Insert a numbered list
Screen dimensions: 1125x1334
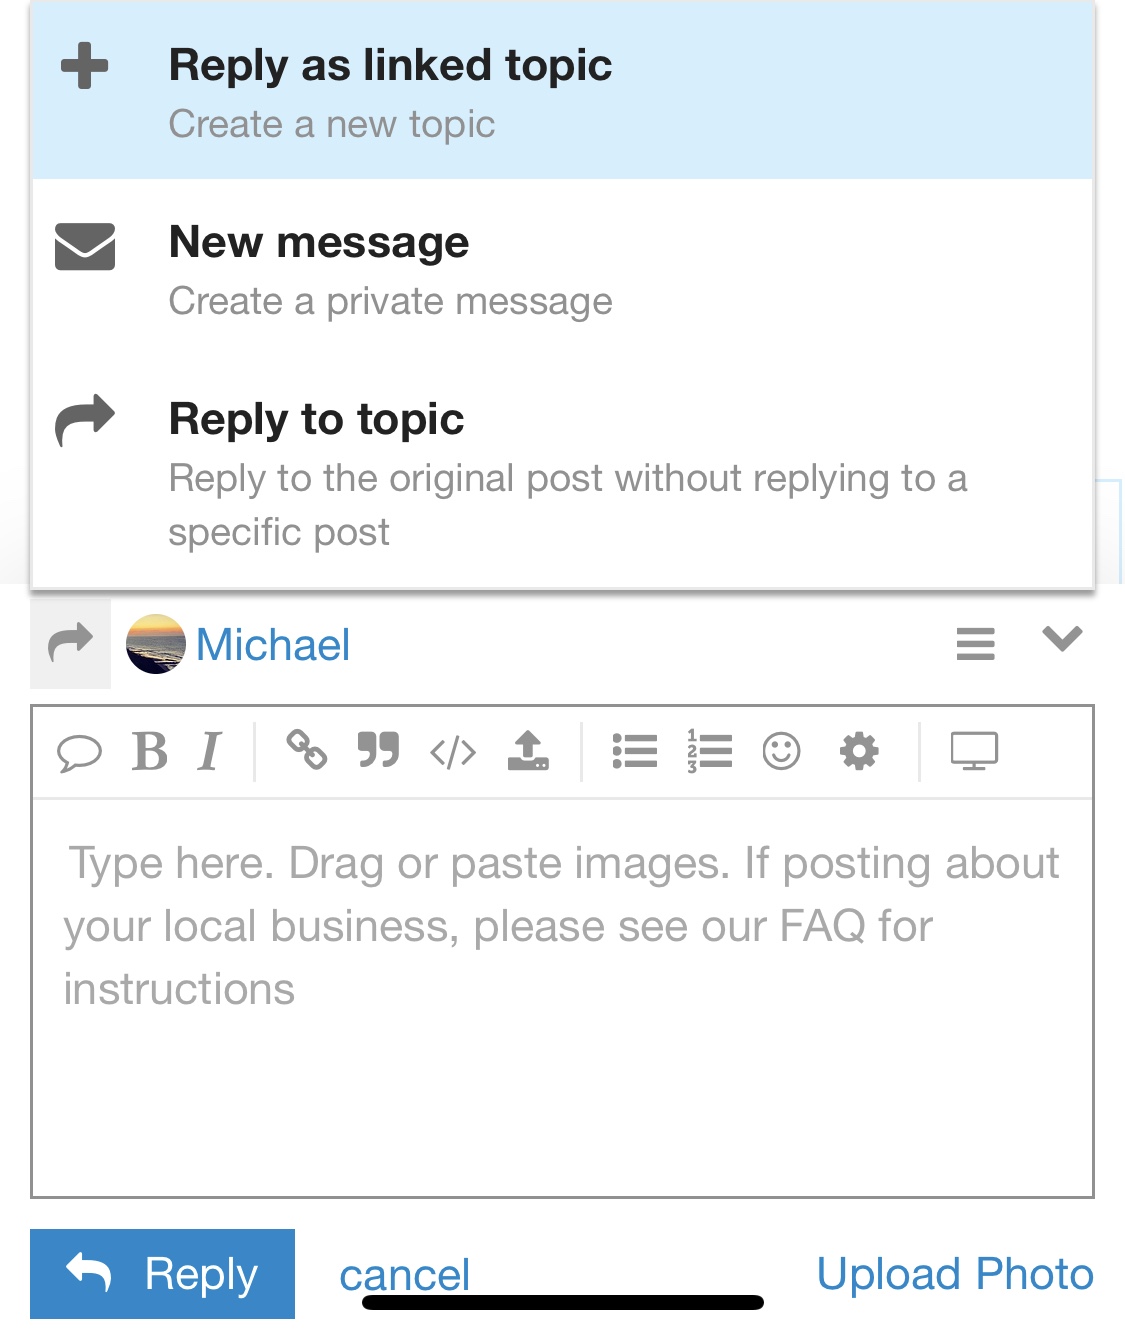click(x=709, y=751)
